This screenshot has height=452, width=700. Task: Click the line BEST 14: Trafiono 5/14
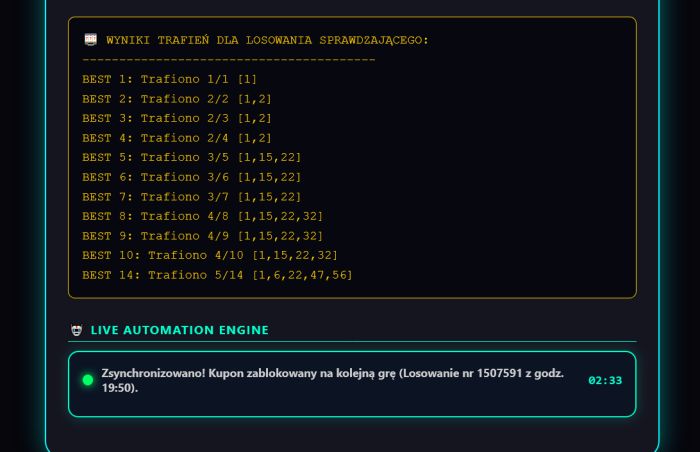pyautogui.click(x=217, y=275)
